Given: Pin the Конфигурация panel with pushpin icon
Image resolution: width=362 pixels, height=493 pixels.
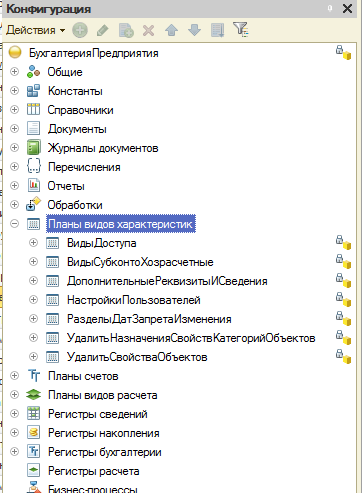Looking at the screenshot, I should point(330,8).
